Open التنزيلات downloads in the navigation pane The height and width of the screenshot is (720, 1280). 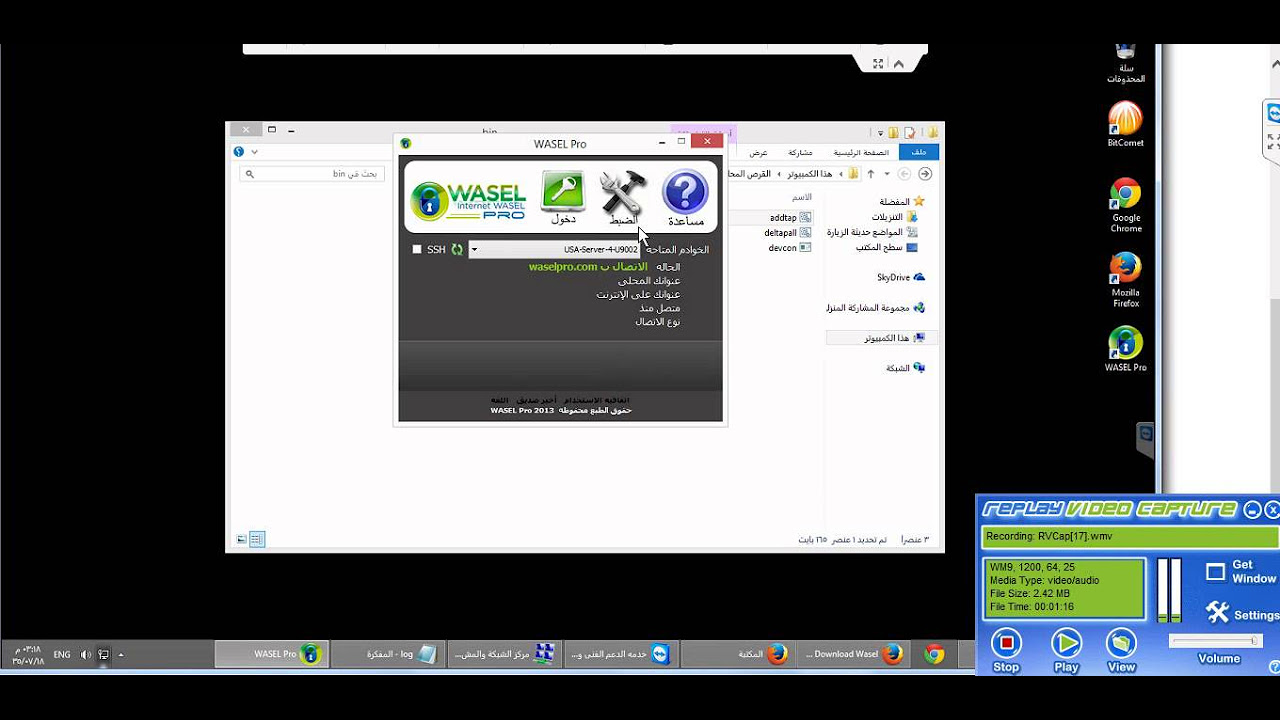pyautogui.click(x=894, y=217)
